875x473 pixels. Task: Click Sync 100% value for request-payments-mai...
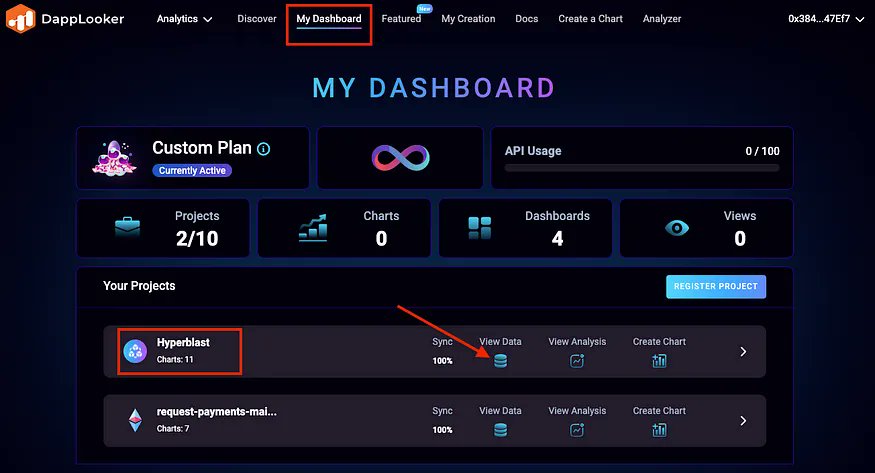[443, 430]
